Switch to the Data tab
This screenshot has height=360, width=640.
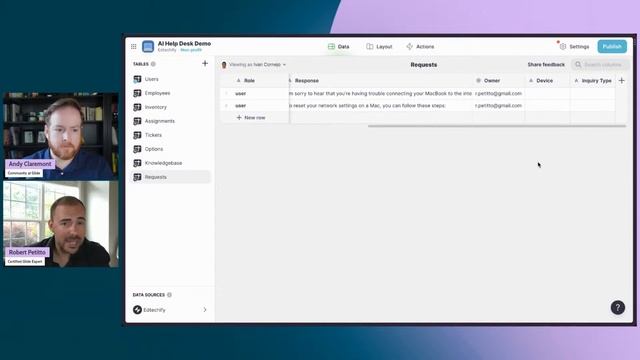(339, 47)
